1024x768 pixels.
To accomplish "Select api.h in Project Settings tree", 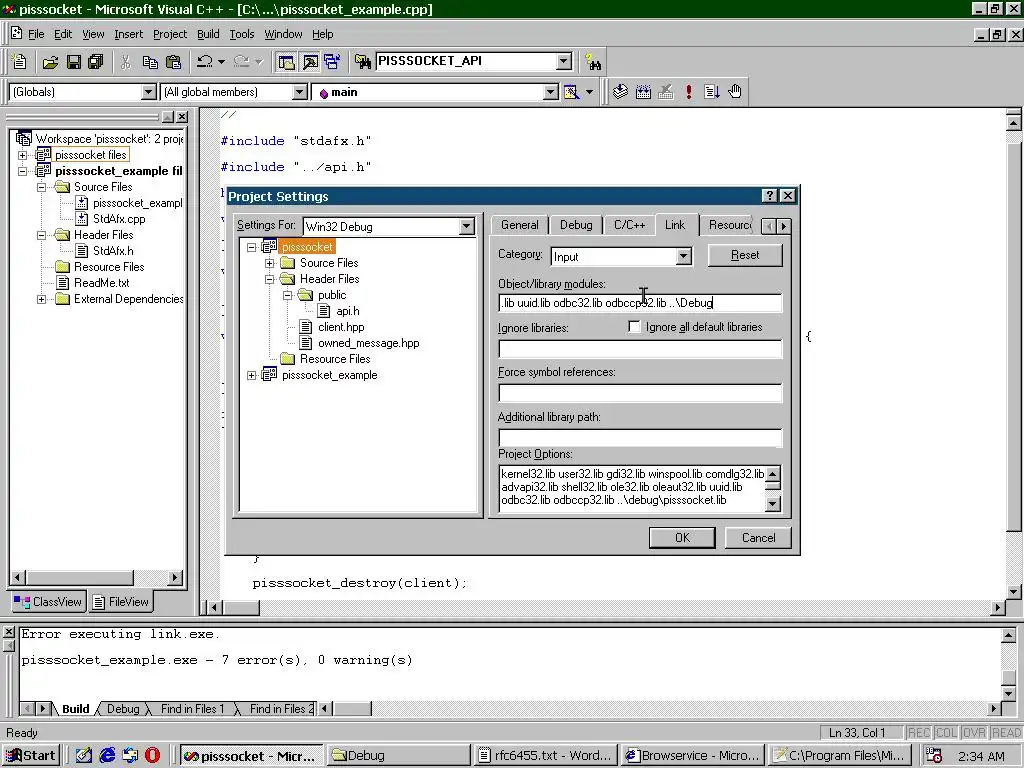I will (x=347, y=311).
